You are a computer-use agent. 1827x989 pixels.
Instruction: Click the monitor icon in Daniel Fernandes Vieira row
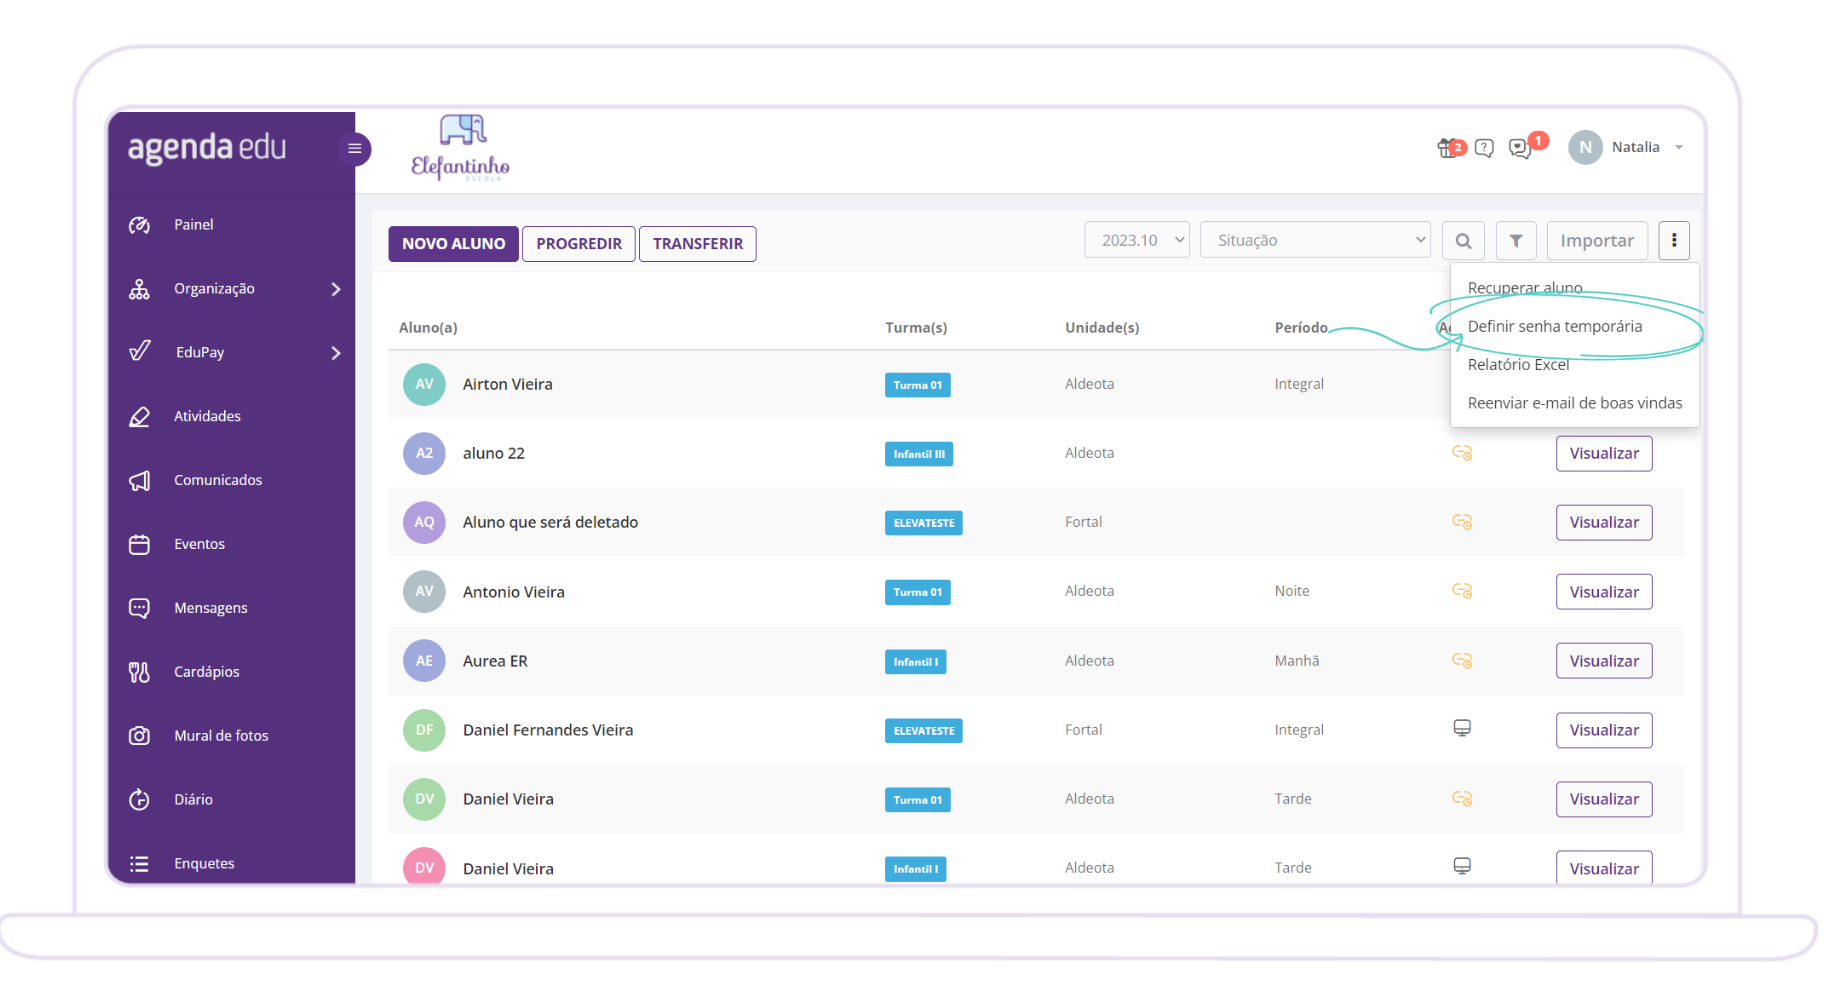[1462, 729]
